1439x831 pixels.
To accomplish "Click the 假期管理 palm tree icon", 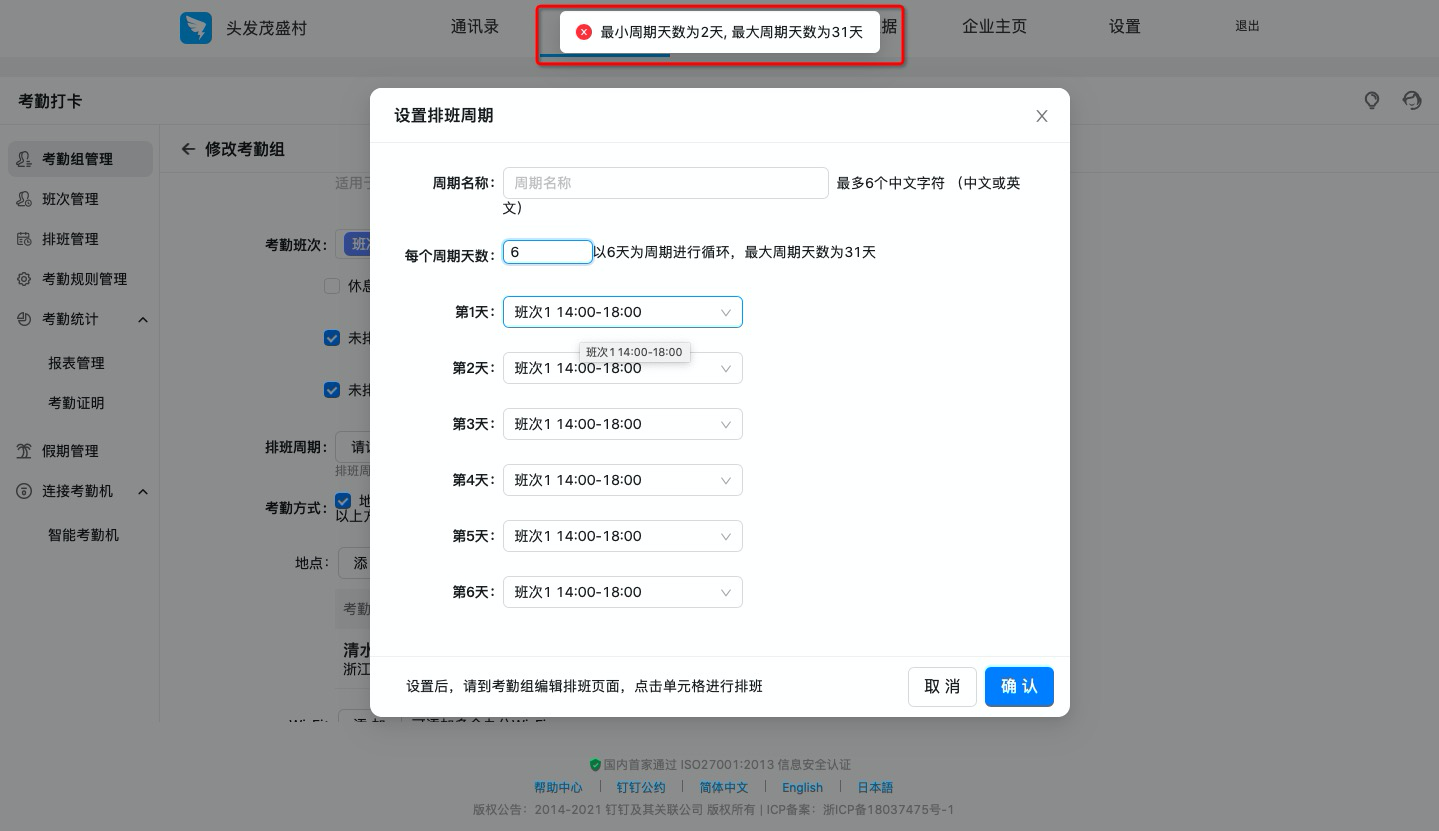I will point(24,451).
